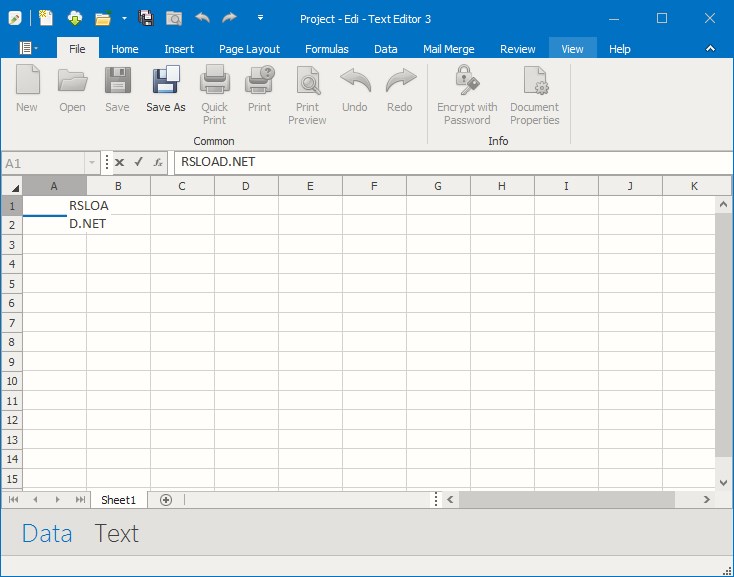The height and width of the screenshot is (577, 734).
Task: Add a new sheet with plus icon
Action: click(166, 499)
